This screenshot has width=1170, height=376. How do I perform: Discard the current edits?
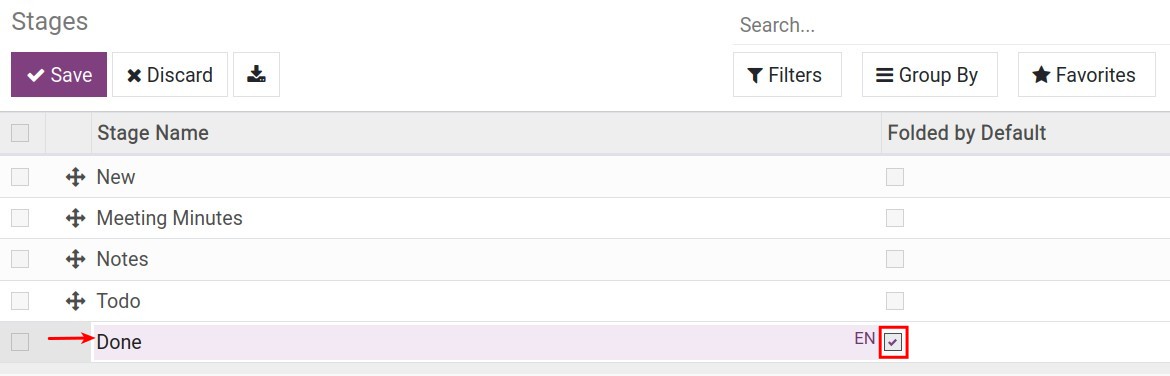pyautogui.click(x=170, y=75)
